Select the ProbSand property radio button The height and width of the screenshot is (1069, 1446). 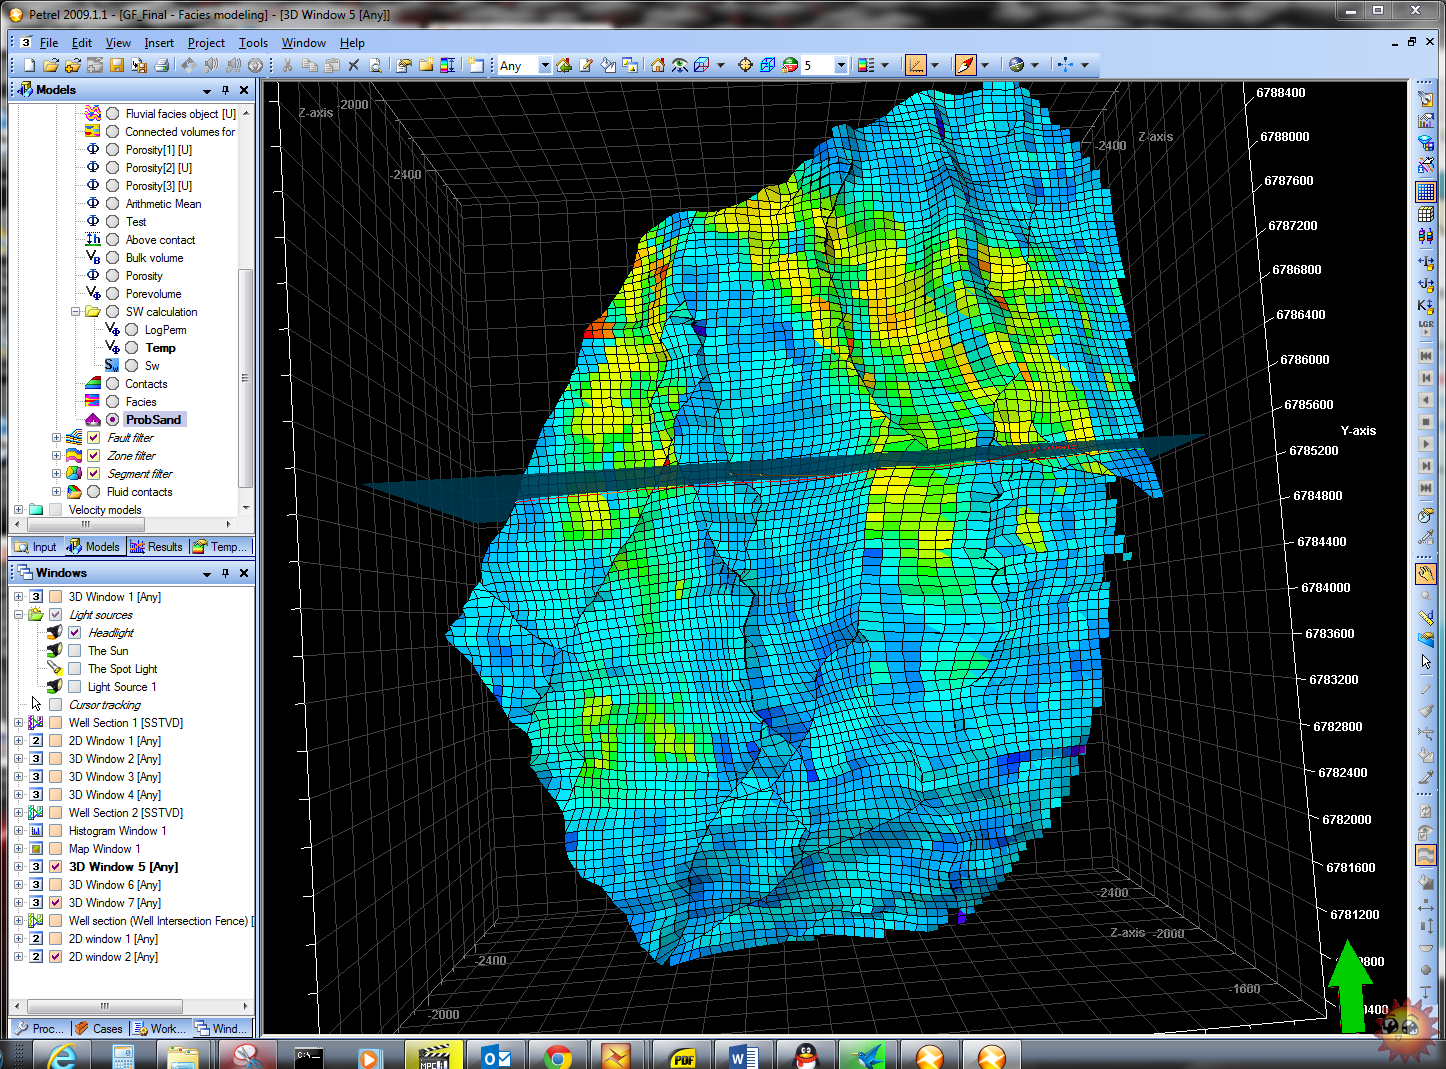pos(113,420)
